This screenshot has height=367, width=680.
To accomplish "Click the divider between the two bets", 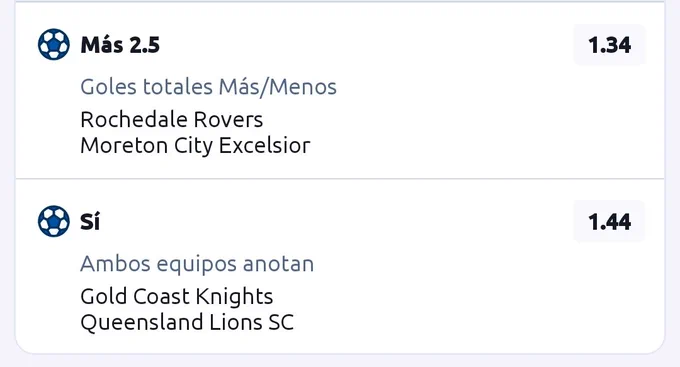I will tap(340, 178).
